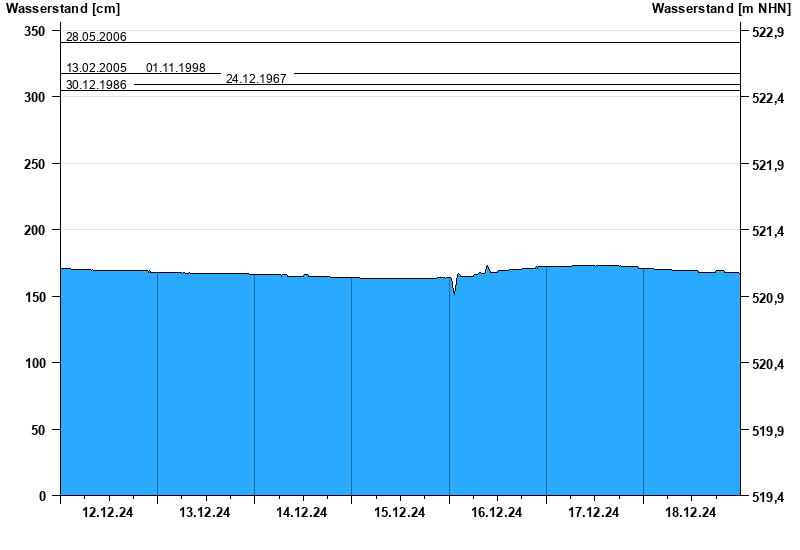Select the 24.12.1967 reference level label
This screenshot has height=550, width=800.
click(256, 78)
